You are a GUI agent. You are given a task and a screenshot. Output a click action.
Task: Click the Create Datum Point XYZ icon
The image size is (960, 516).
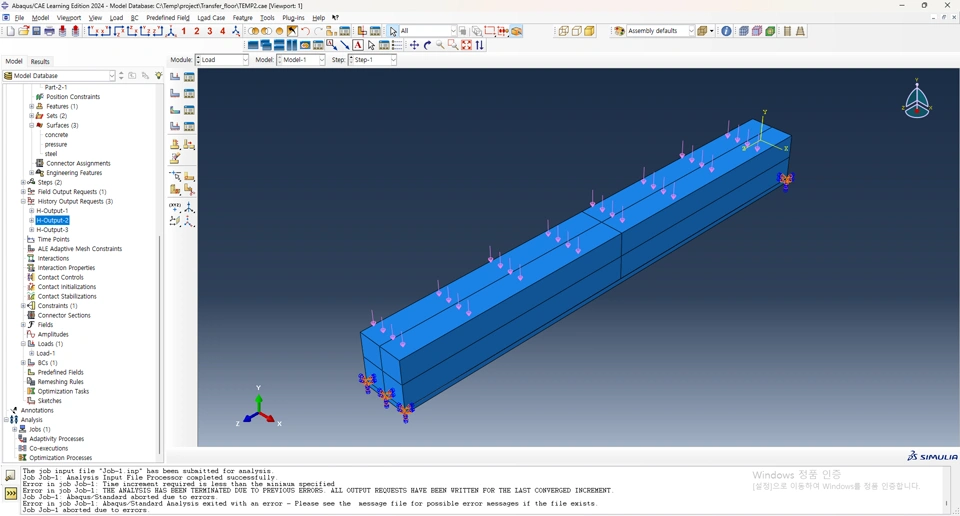click(175, 208)
